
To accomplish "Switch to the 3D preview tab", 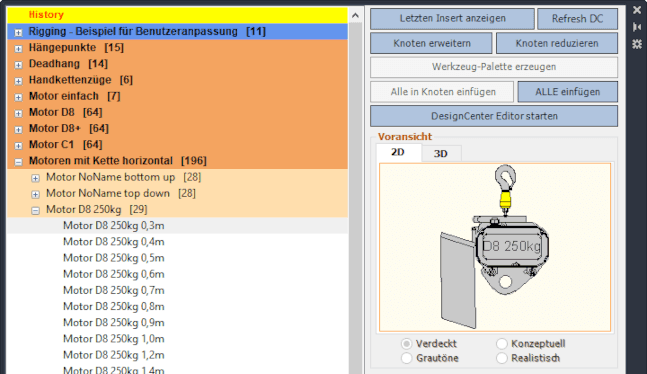I will point(441,154).
